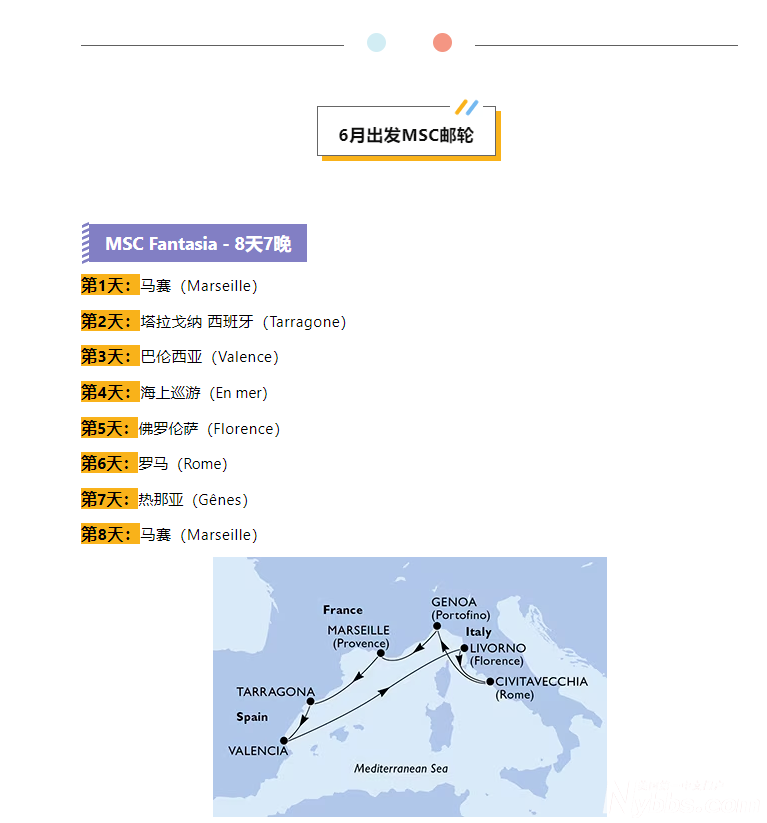Select the 第8天 Marseille return label
Viewport: 767px width, 823px height.
point(108,535)
